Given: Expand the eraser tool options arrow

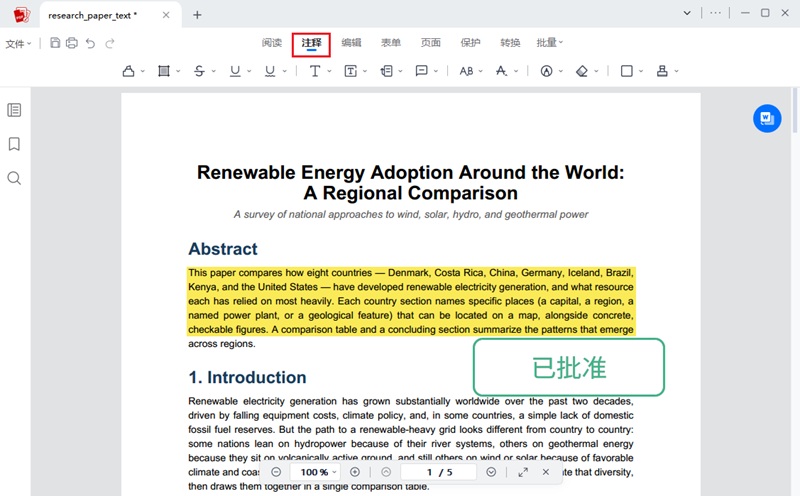Looking at the screenshot, I should click(596, 71).
